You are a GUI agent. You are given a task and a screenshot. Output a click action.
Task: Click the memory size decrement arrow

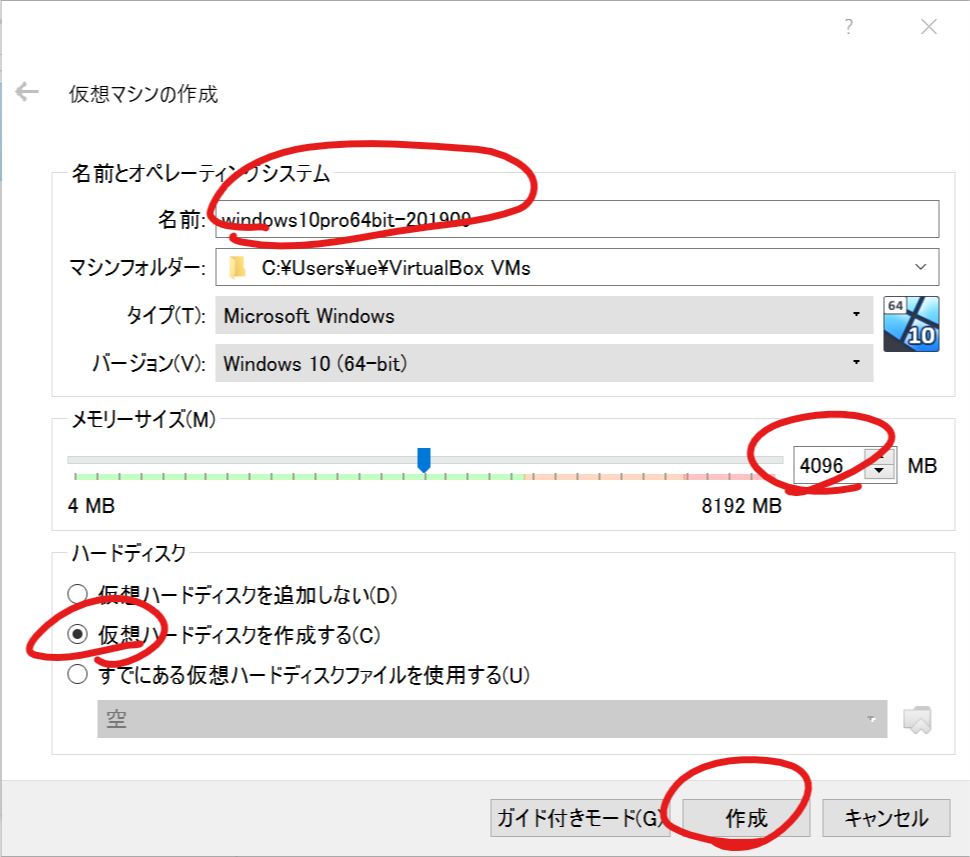coord(878,470)
